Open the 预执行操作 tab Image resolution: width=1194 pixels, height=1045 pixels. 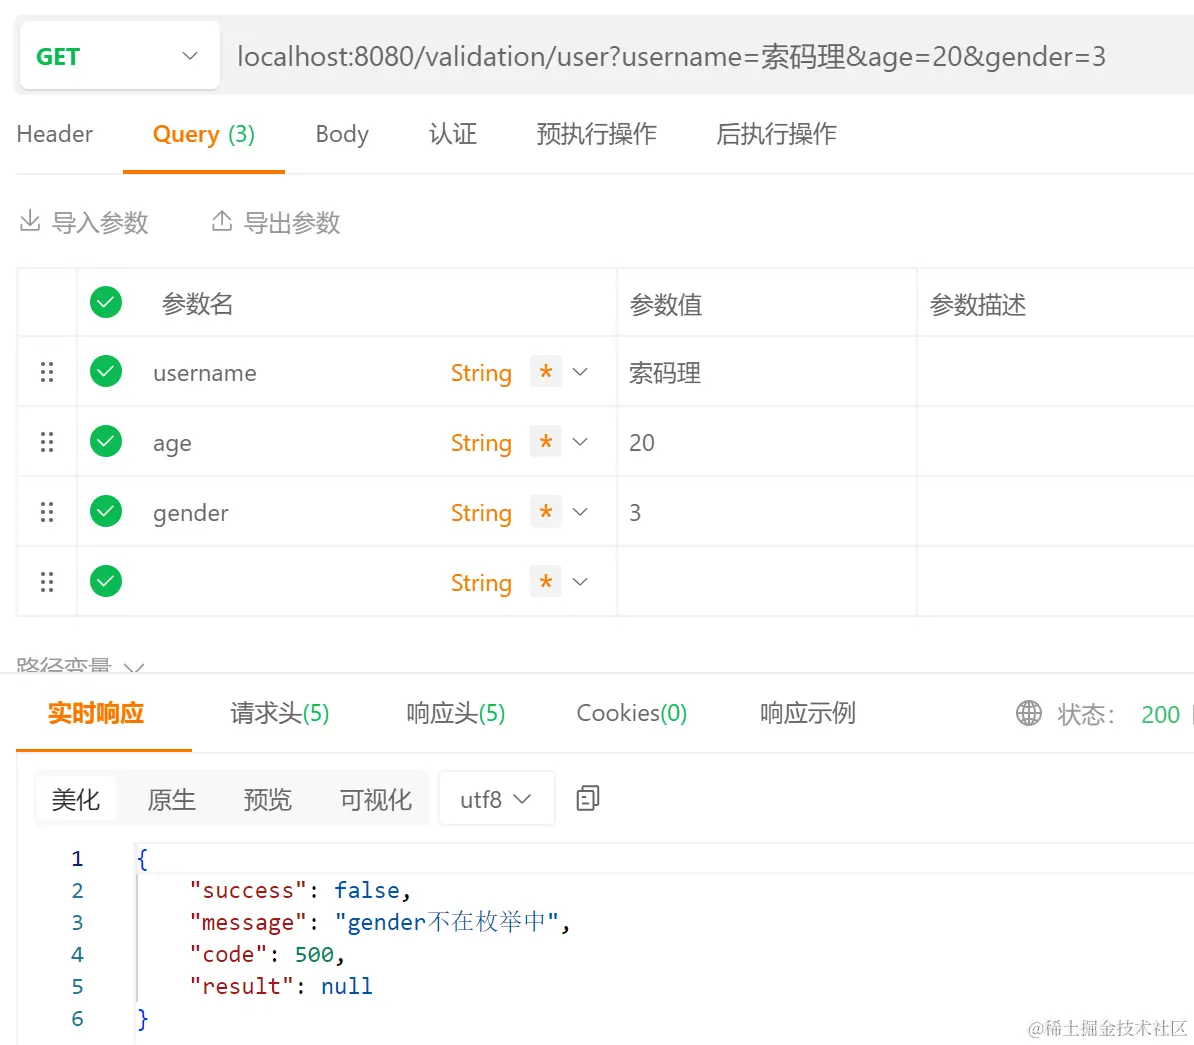pyautogui.click(x=596, y=134)
